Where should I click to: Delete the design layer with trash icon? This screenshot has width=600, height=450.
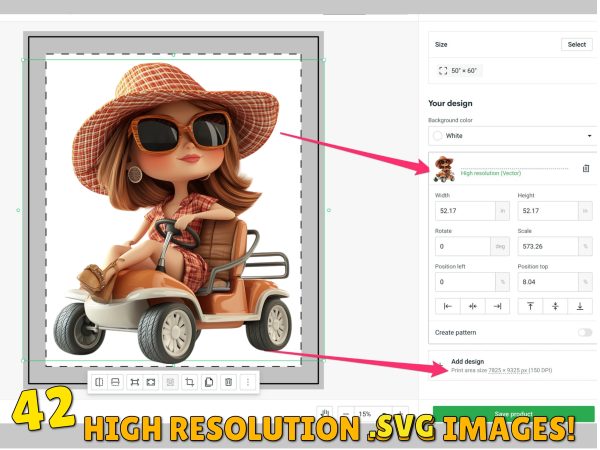click(586, 169)
